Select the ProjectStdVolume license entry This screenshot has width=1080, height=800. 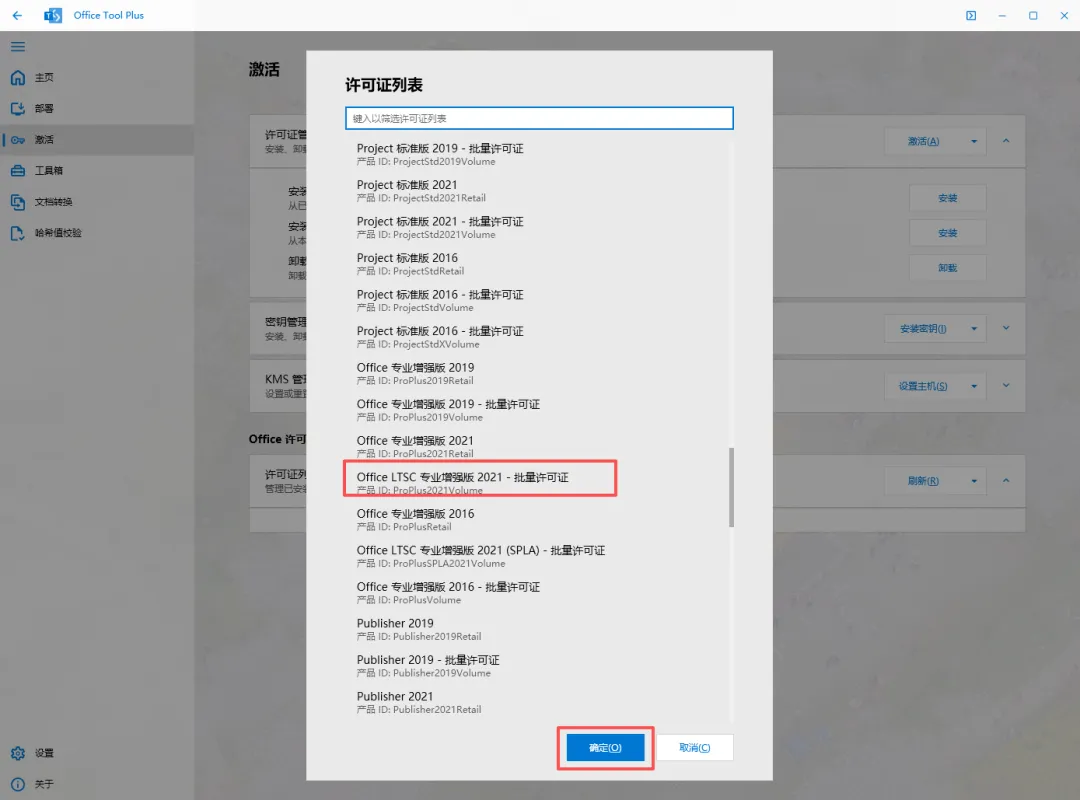(539, 300)
